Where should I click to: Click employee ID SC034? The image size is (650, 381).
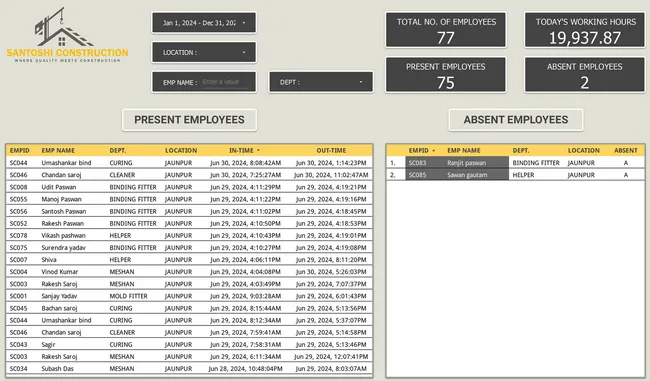tap(18, 369)
